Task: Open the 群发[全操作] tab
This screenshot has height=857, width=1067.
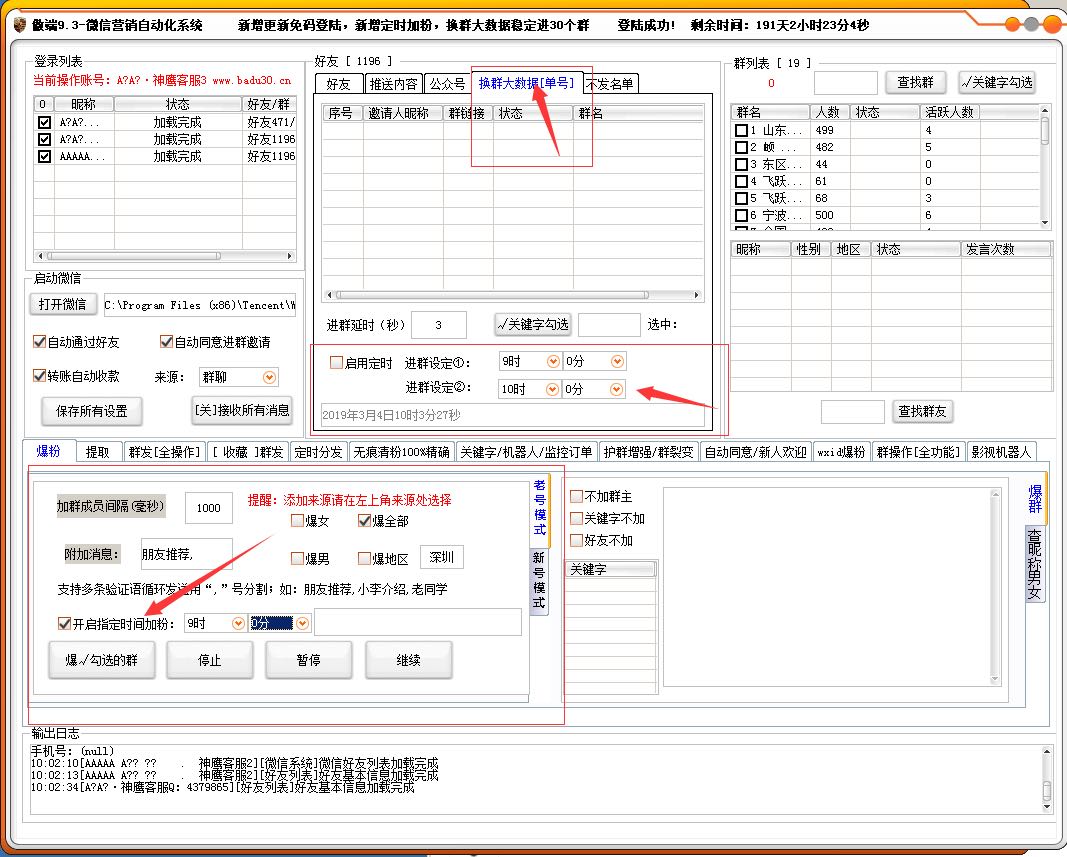Action: (165, 453)
